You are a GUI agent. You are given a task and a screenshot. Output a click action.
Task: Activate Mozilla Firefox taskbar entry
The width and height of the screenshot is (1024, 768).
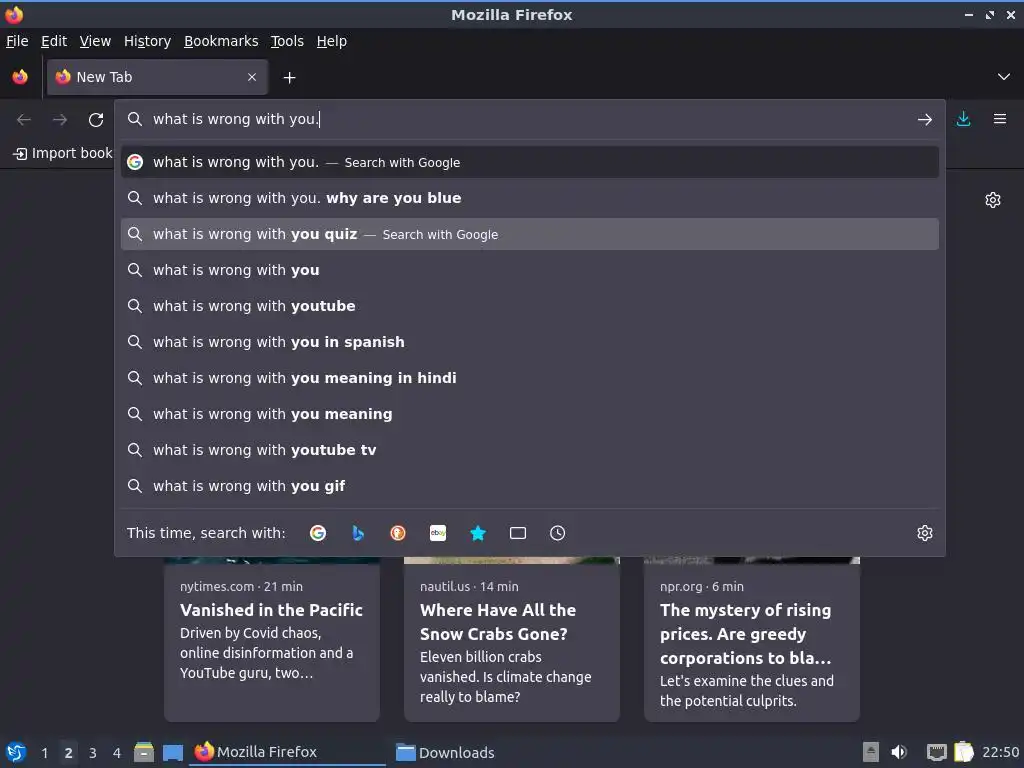[x=287, y=752]
